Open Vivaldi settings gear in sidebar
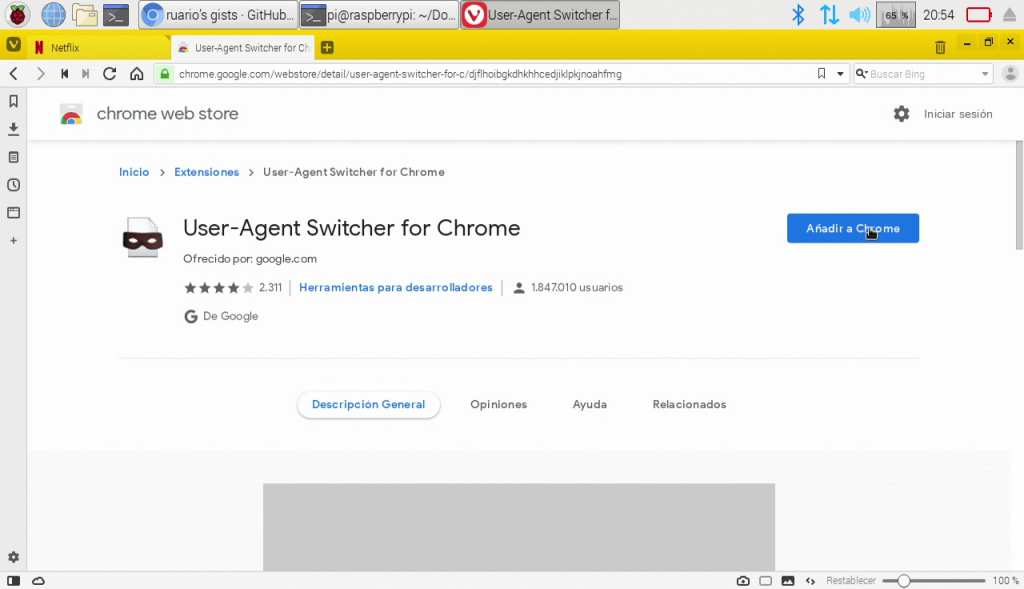 pyautogui.click(x=13, y=557)
